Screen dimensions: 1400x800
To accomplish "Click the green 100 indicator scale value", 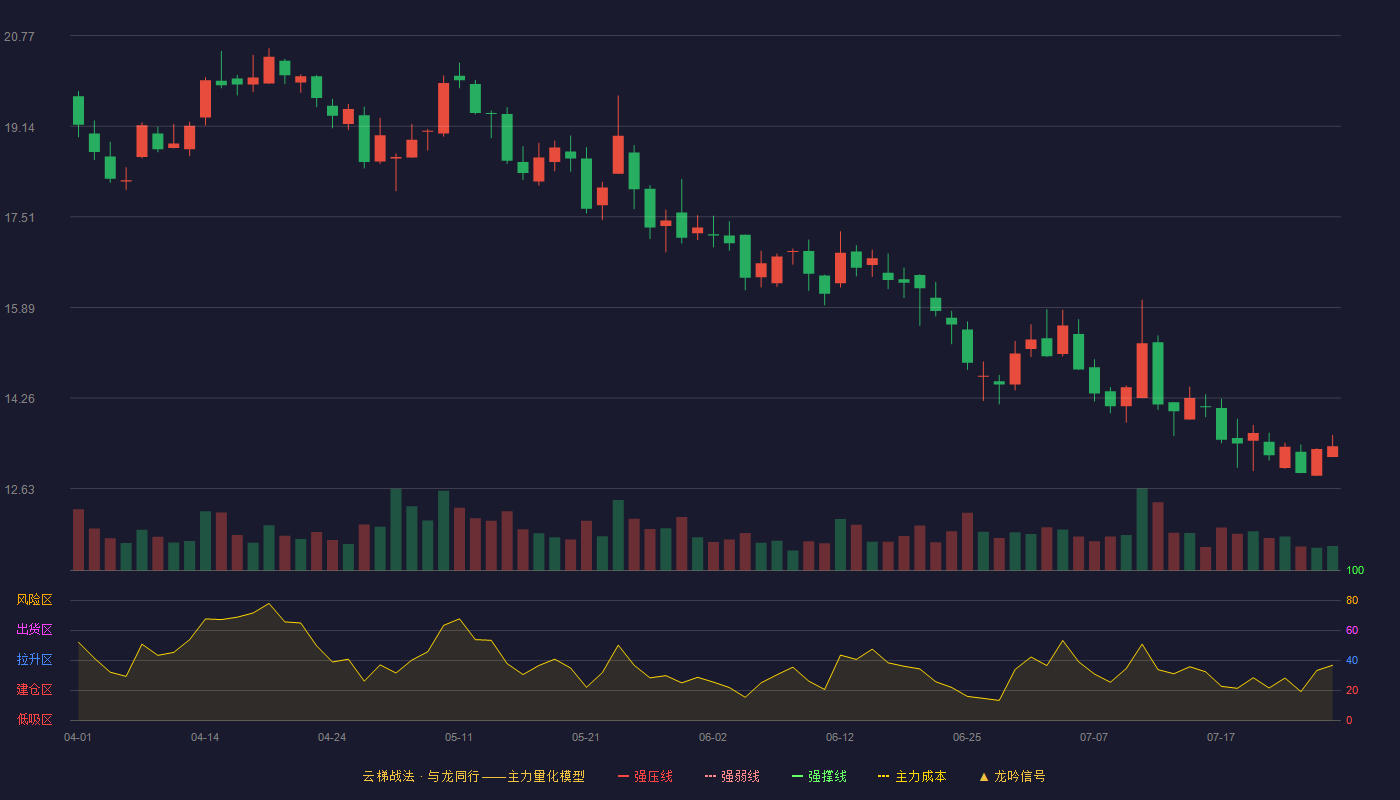I will click(x=1355, y=571).
